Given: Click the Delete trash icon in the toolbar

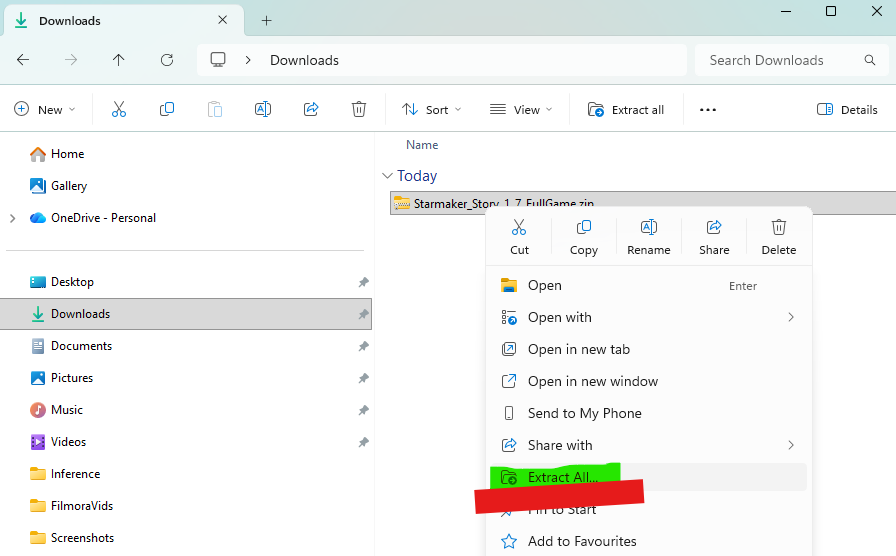Looking at the screenshot, I should pyautogui.click(x=359, y=109).
